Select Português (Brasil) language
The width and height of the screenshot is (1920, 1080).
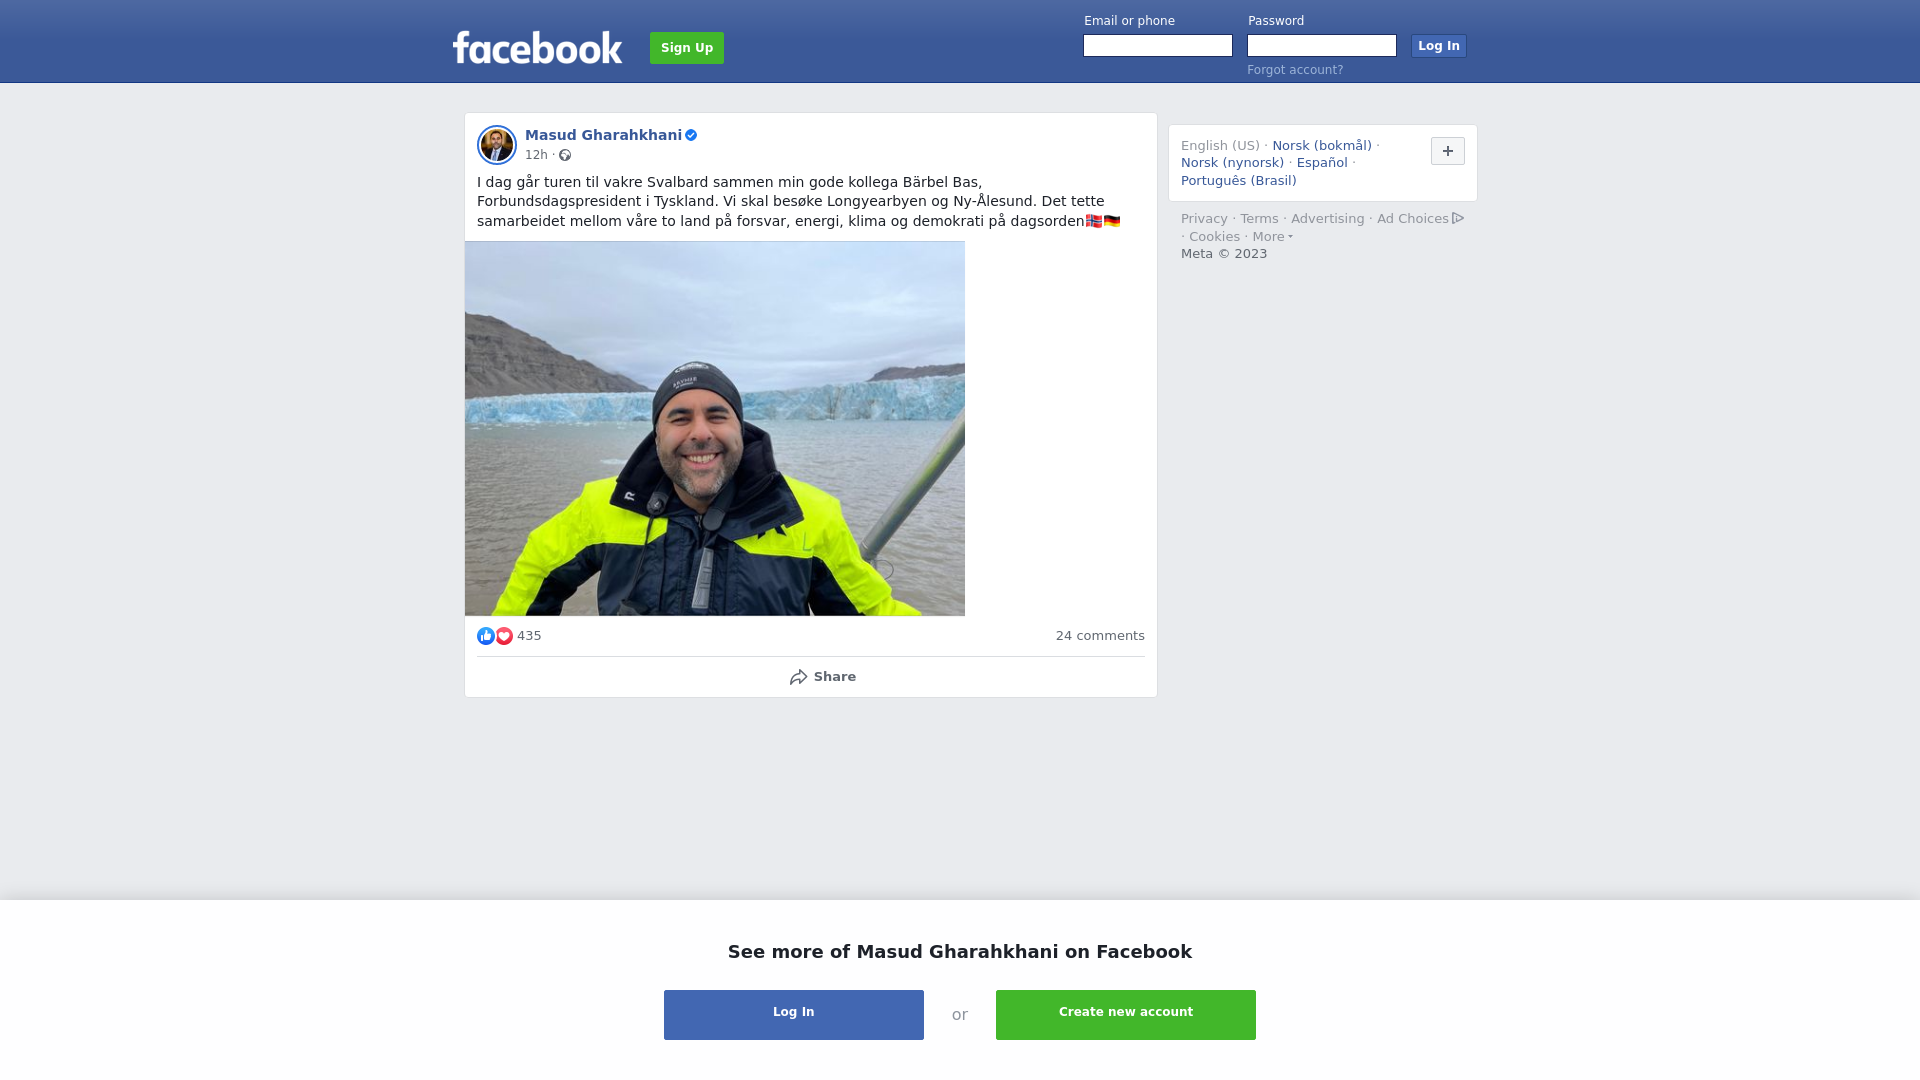pyautogui.click(x=1239, y=181)
